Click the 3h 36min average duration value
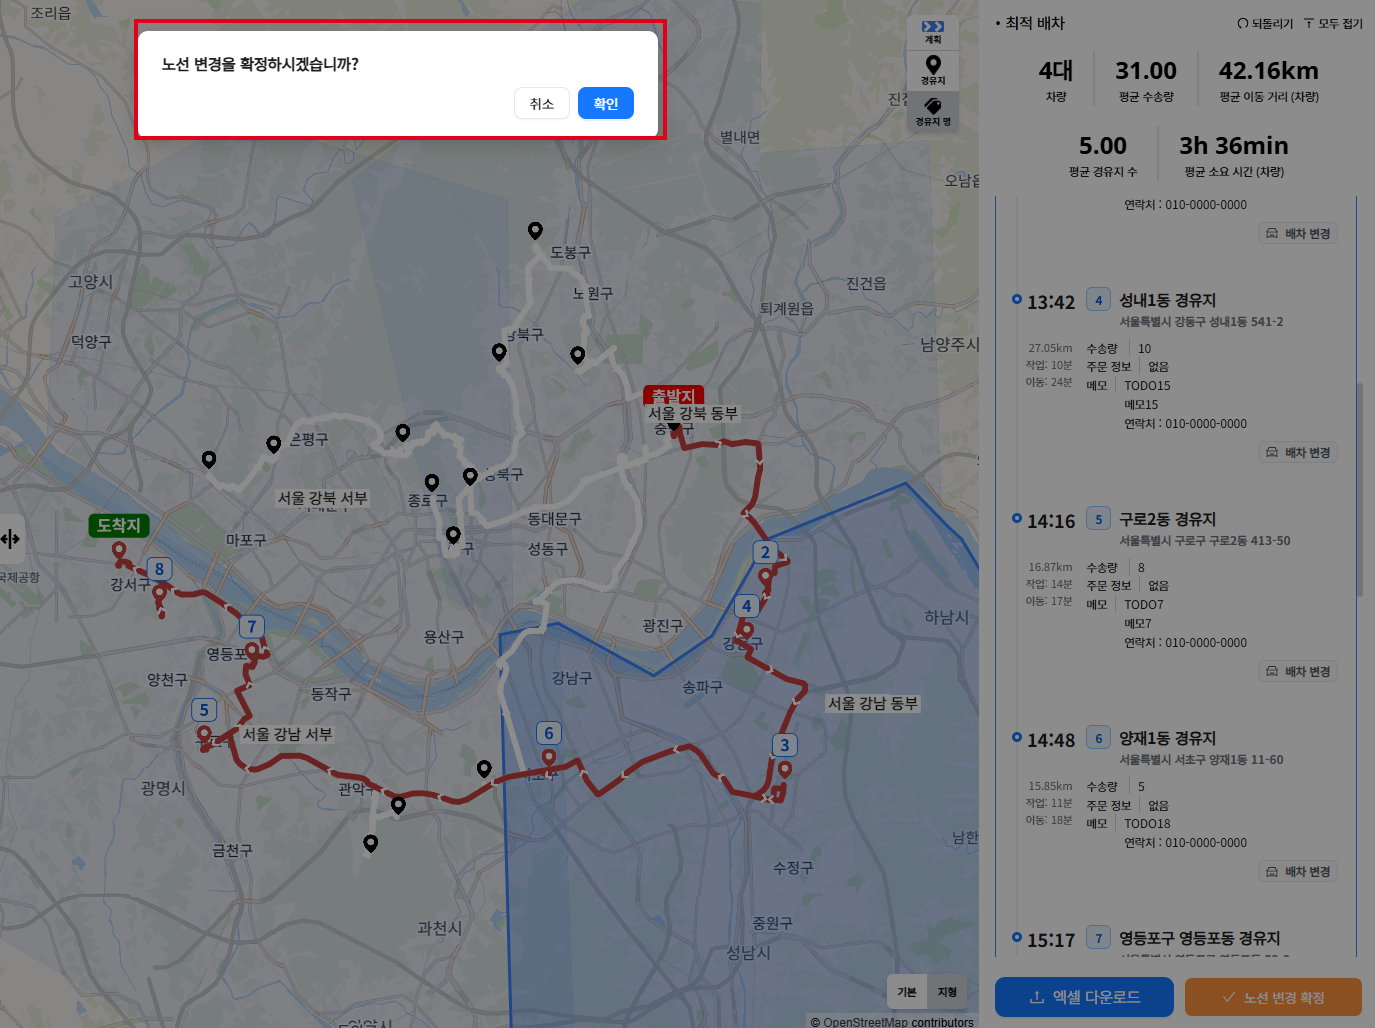This screenshot has height=1028, width=1375. [1233, 146]
